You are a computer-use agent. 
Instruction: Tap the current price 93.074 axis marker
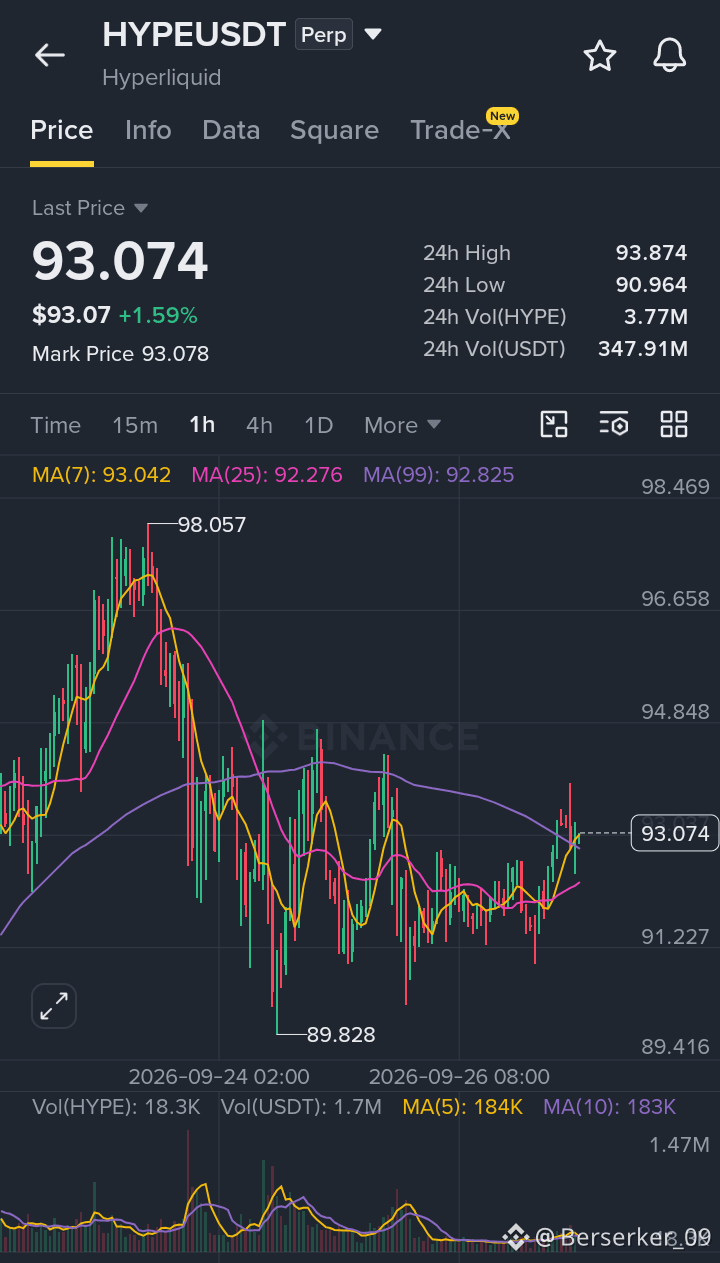(x=675, y=833)
